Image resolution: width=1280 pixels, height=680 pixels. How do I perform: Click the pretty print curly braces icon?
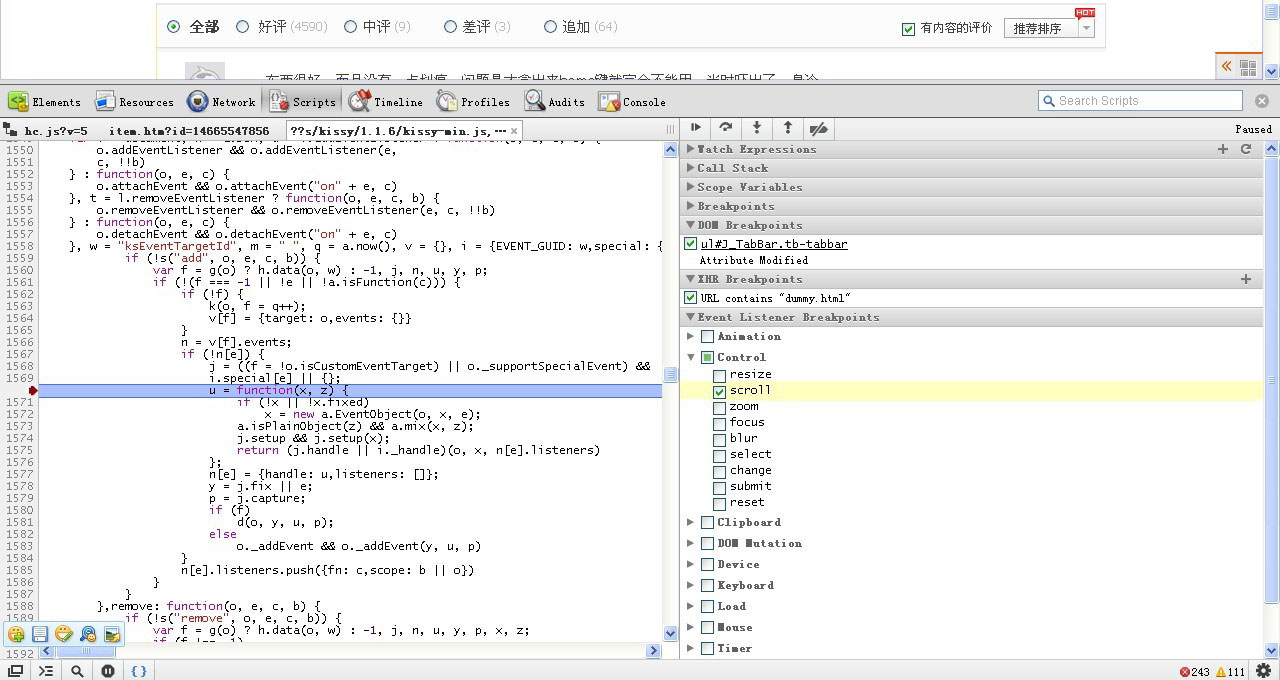pyautogui.click(x=139, y=670)
